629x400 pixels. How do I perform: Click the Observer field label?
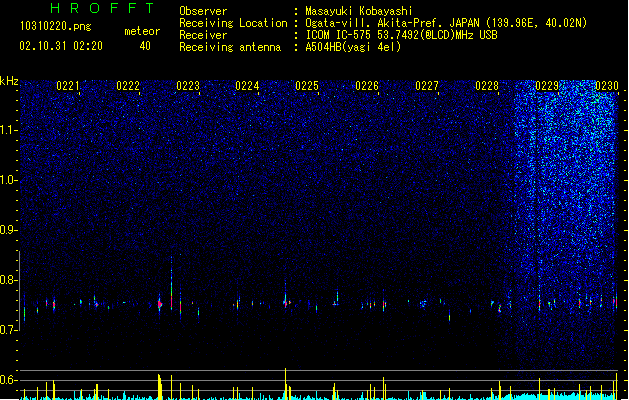203,11
